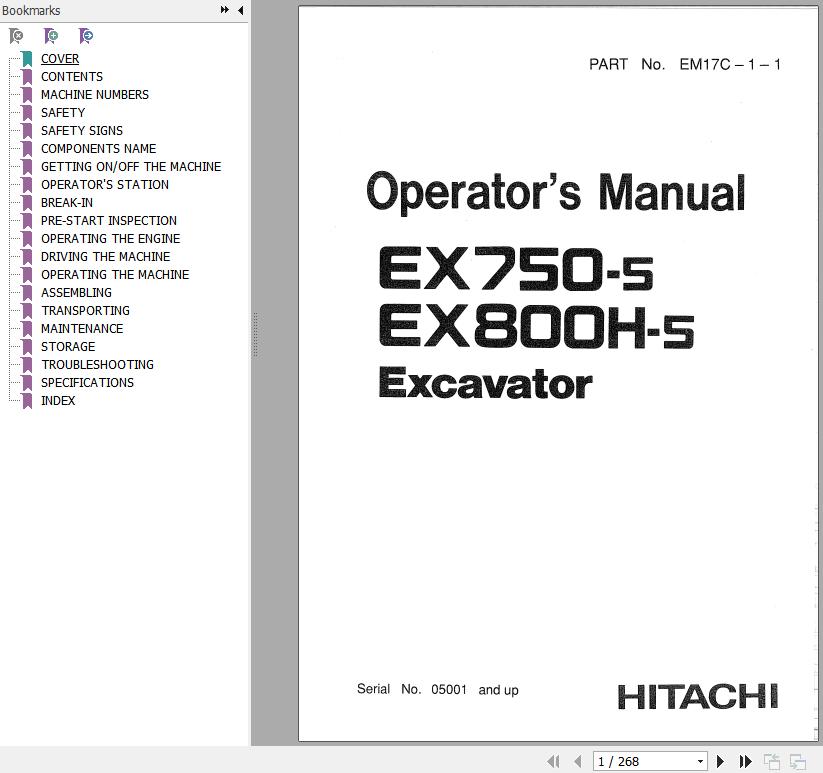
Task: Open DRIVING THE MACHINE bookmark
Action: [x=105, y=257]
